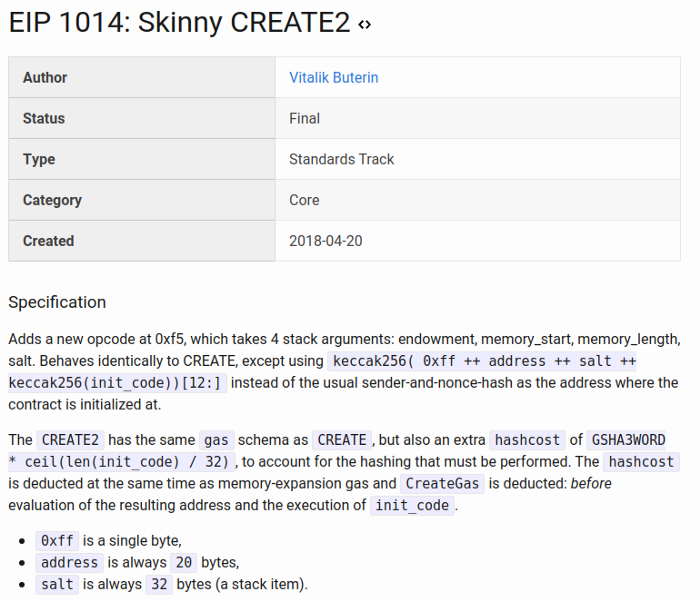Click the Core category value
The height and width of the screenshot is (601, 700).
(304, 200)
